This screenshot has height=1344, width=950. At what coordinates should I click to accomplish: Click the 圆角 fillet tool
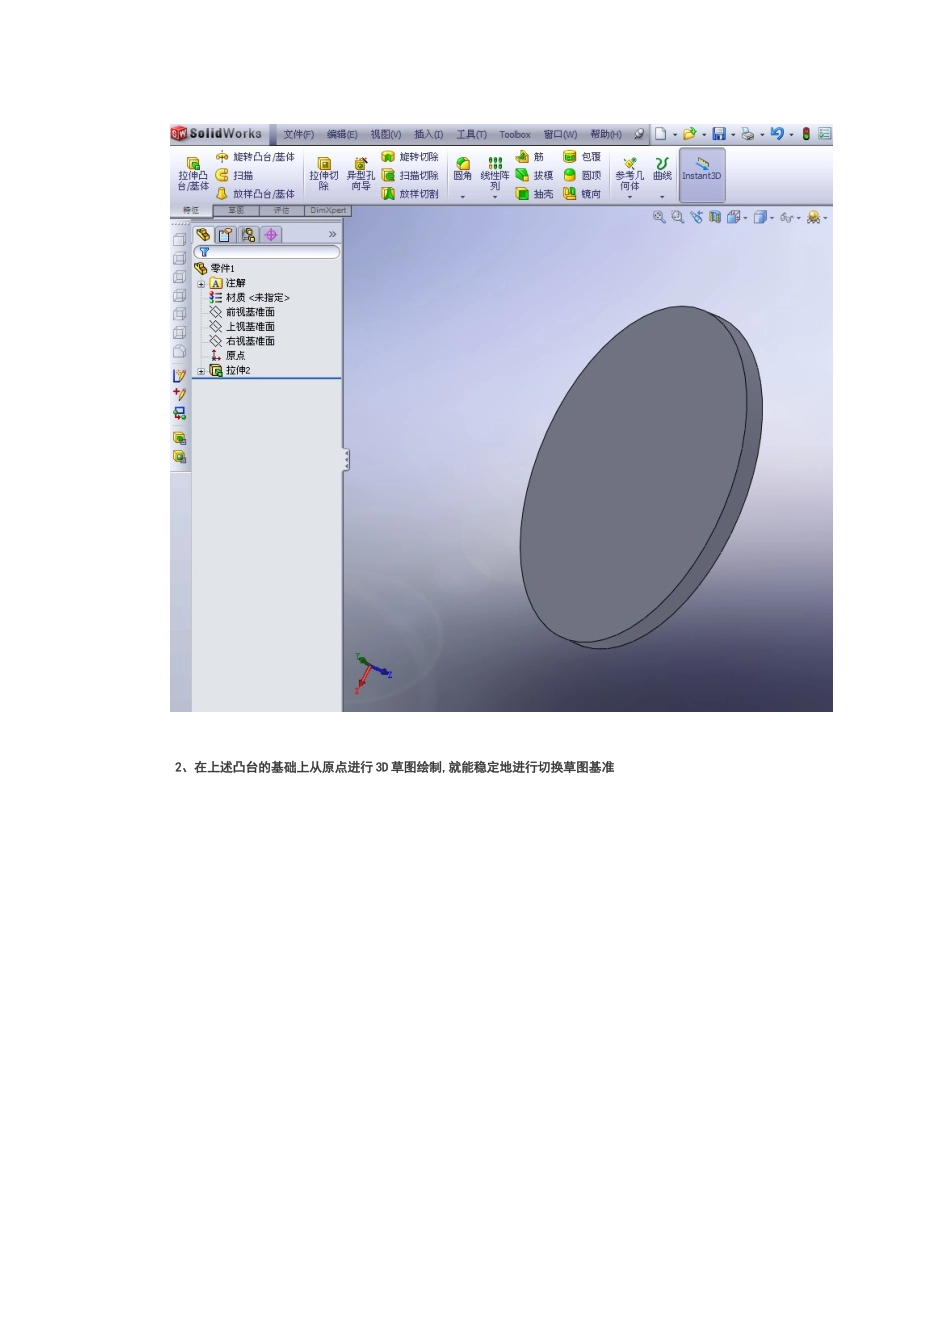pos(462,169)
